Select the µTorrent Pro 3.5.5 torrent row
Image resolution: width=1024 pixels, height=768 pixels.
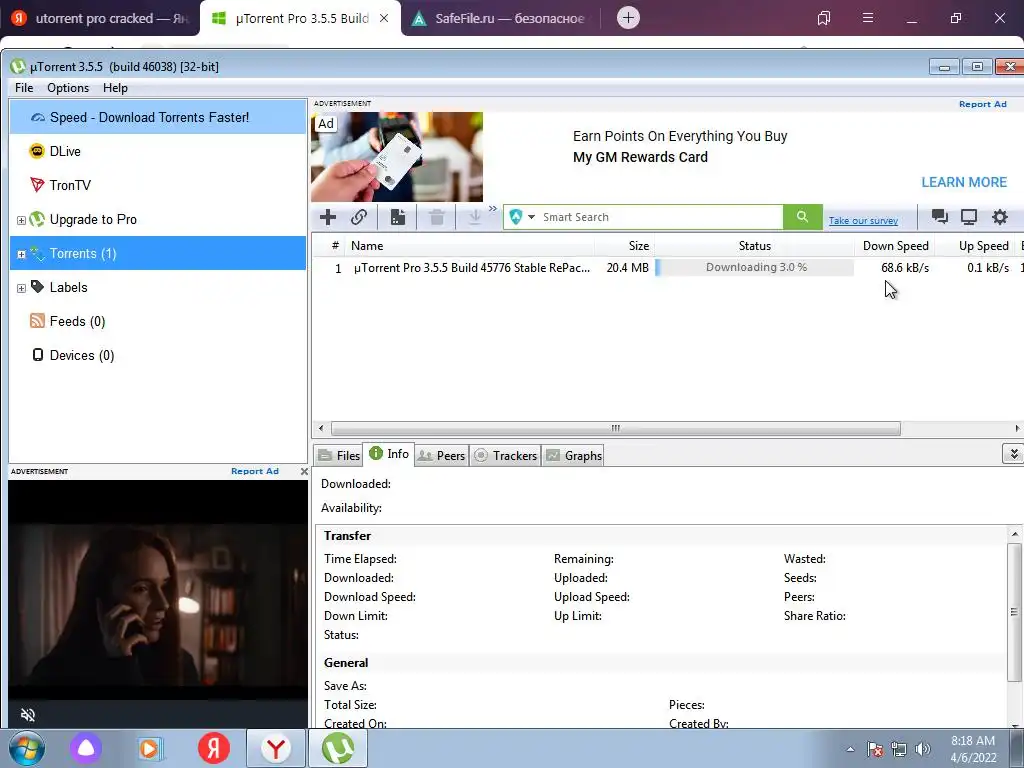tap(667, 268)
